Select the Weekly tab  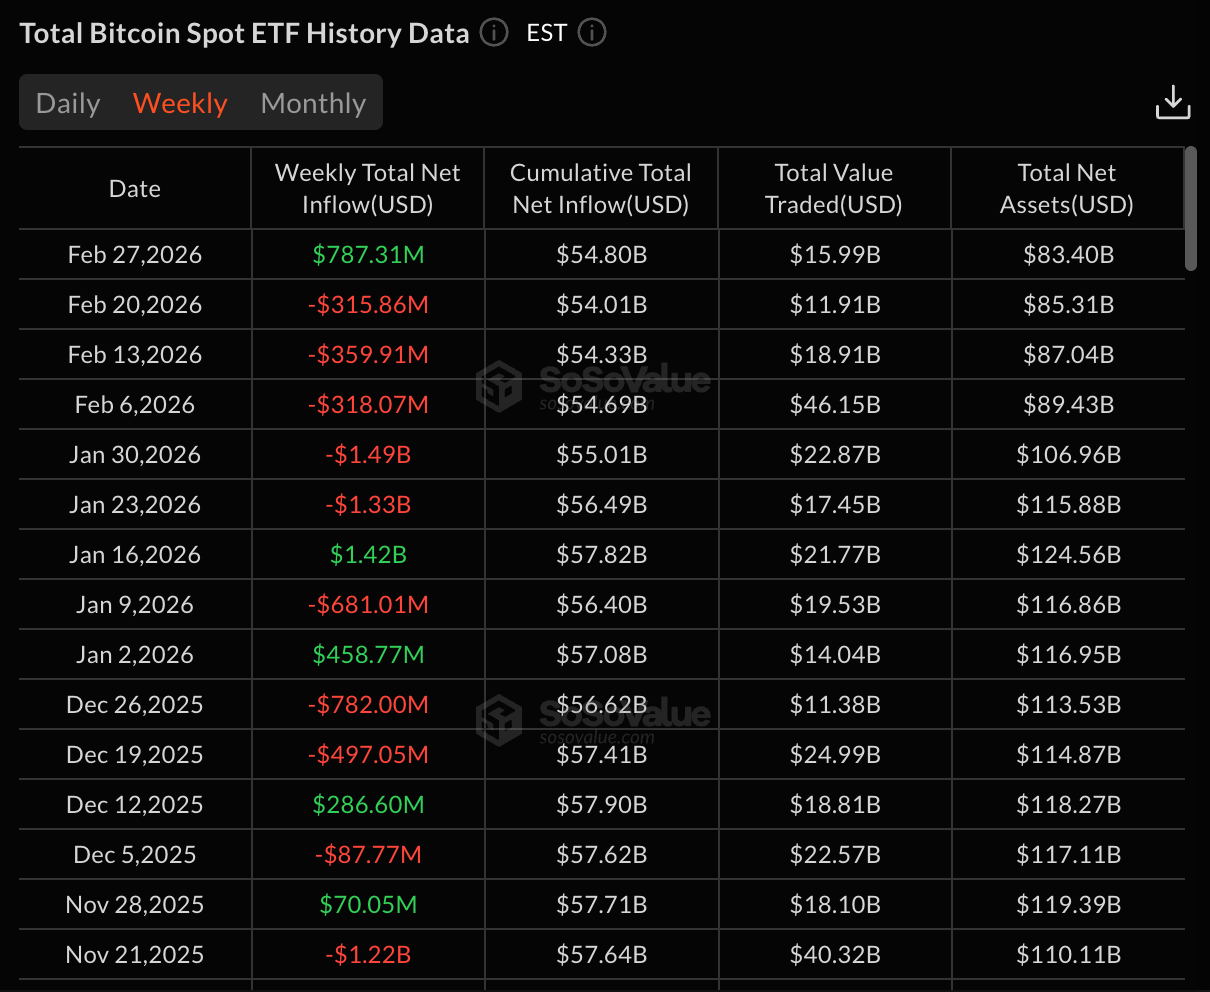pyautogui.click(x=180, y=103)
